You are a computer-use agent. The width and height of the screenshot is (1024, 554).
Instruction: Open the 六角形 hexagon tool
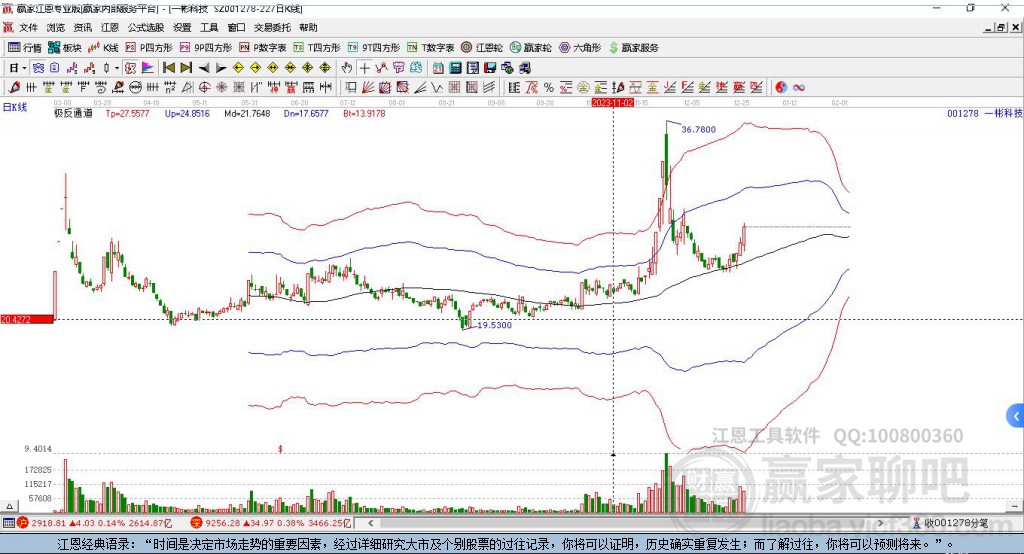coord(580,48)
